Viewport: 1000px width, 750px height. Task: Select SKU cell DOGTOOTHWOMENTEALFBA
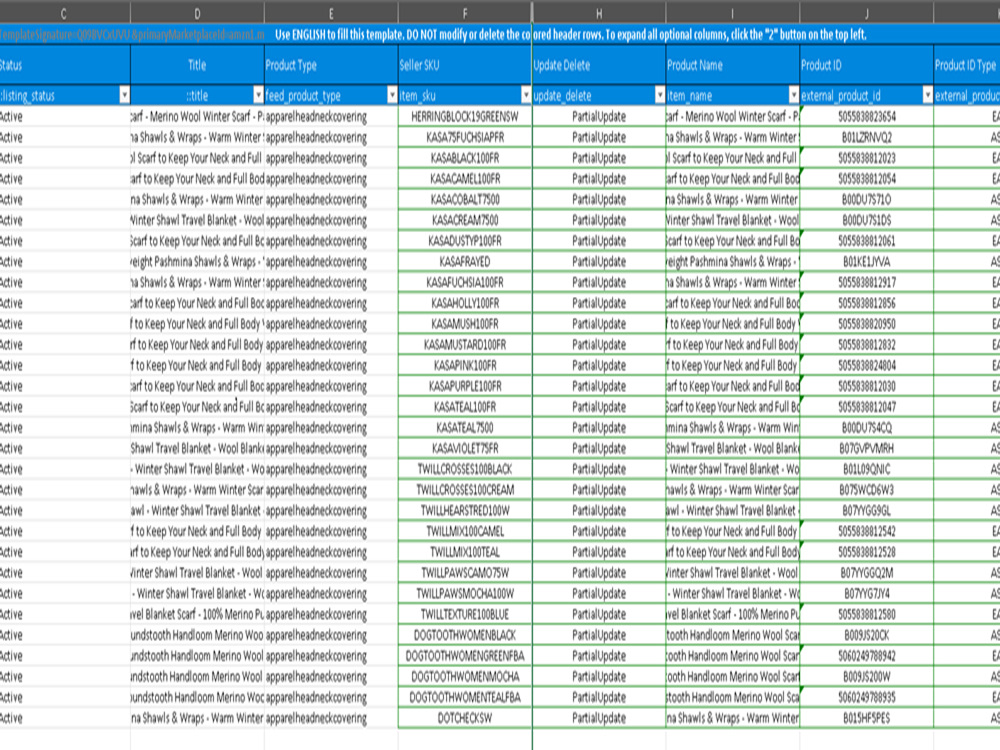465,696
